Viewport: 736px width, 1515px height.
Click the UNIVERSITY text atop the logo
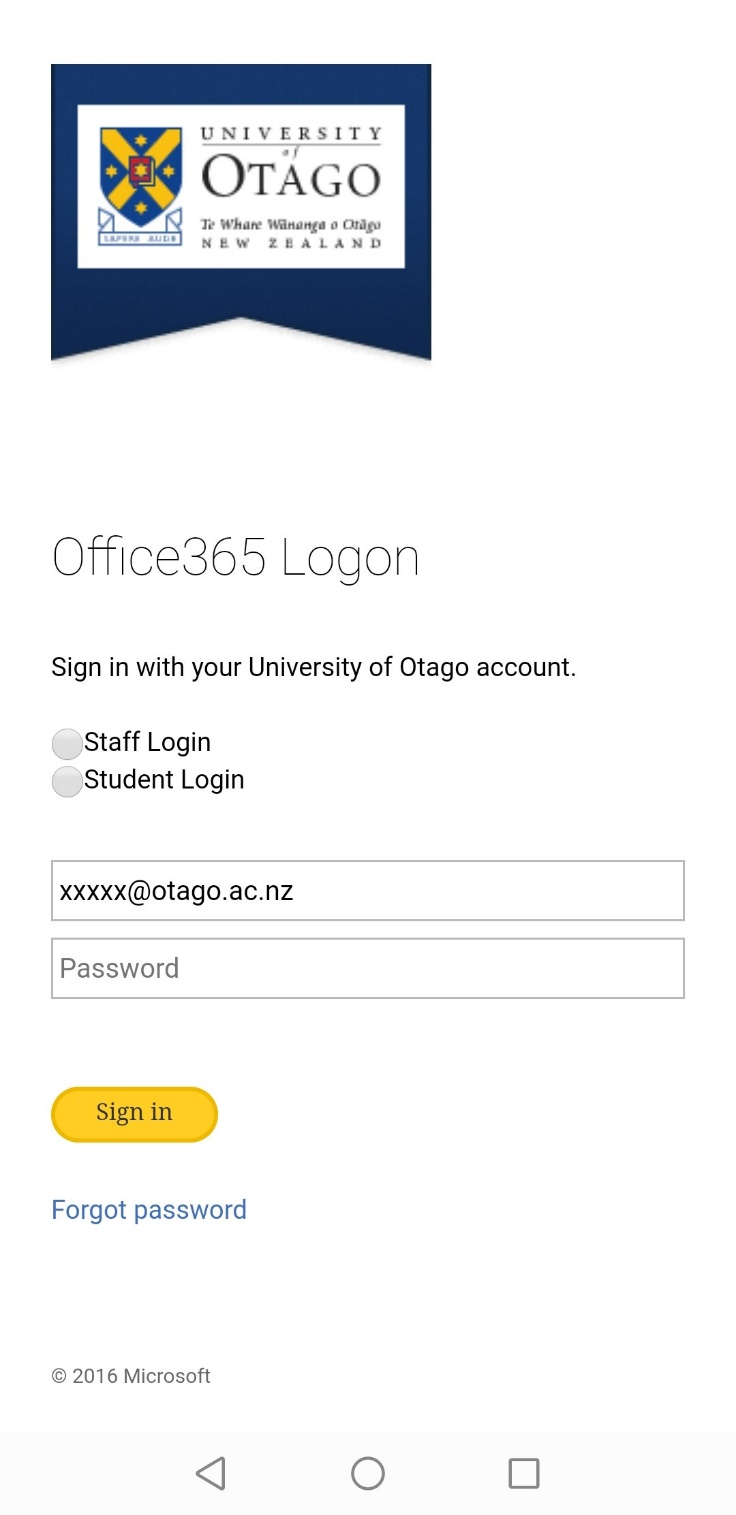pyautogui.click(x=291, y=134)
